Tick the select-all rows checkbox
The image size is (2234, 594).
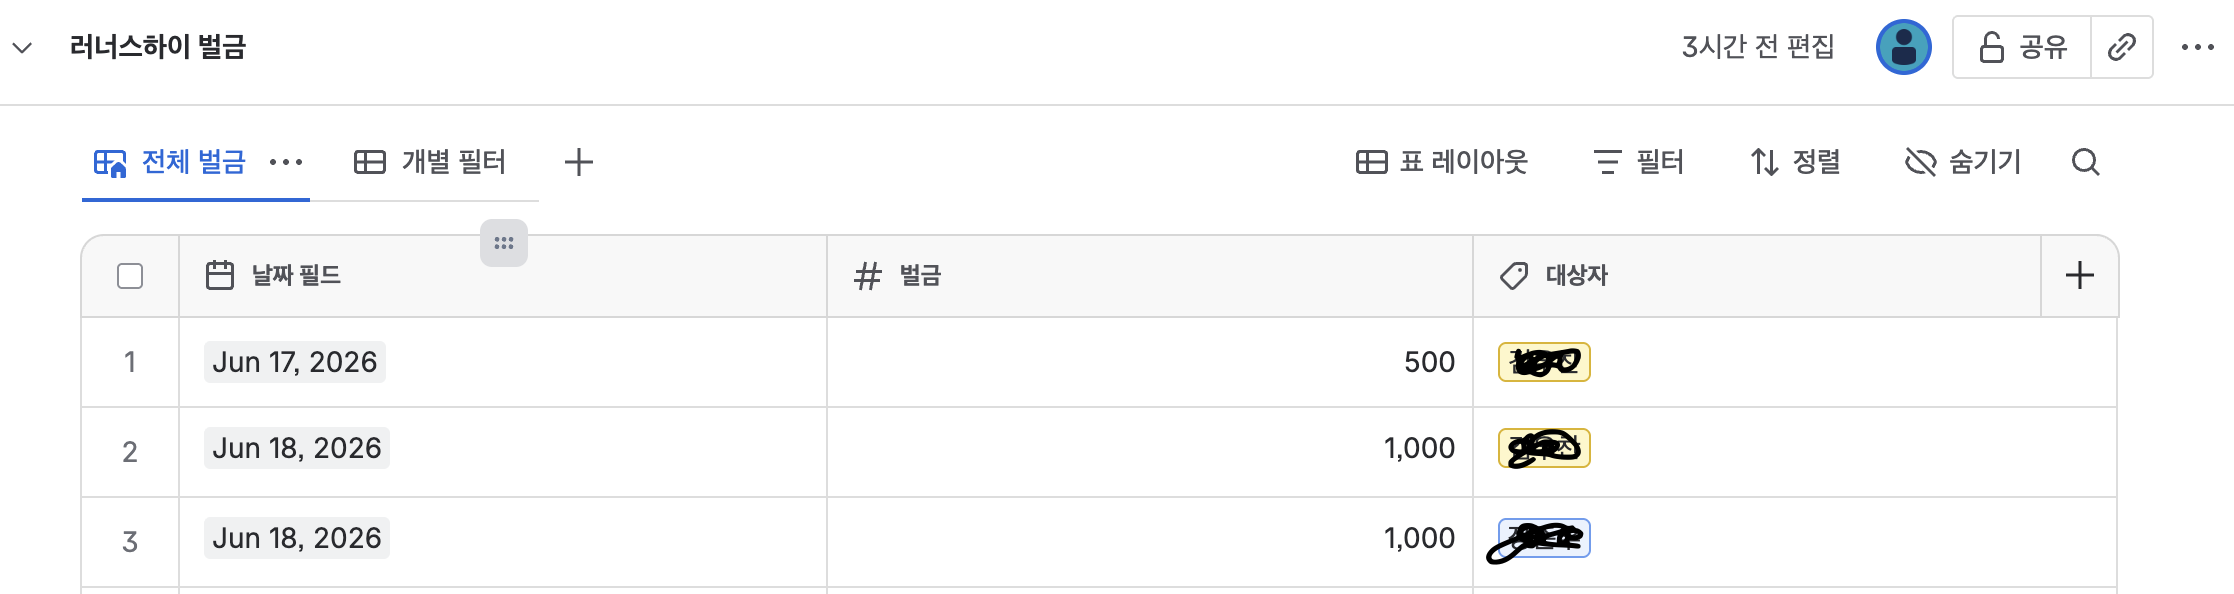pos(130,276)
